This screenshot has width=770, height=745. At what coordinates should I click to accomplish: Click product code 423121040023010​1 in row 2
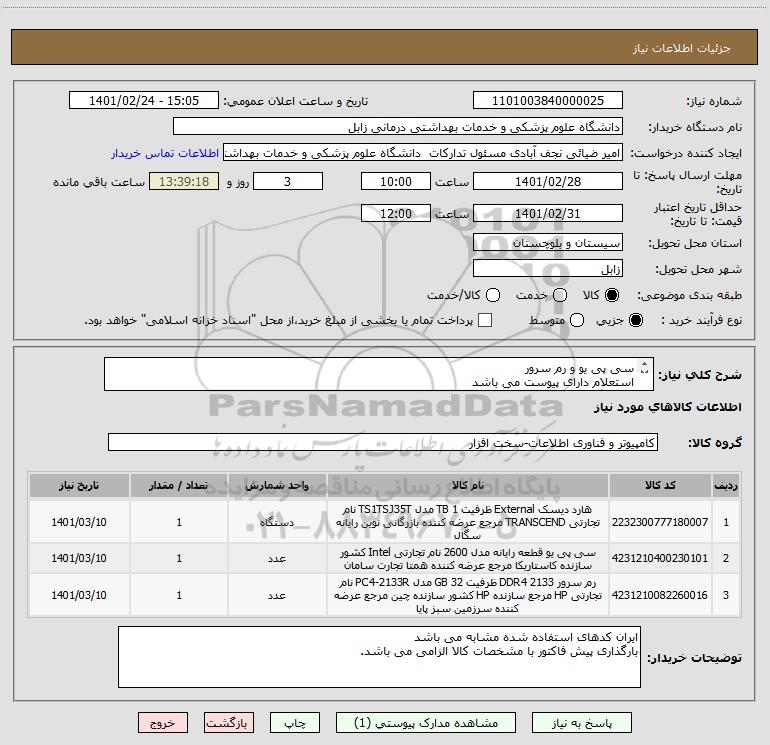(x=660, y=558)
